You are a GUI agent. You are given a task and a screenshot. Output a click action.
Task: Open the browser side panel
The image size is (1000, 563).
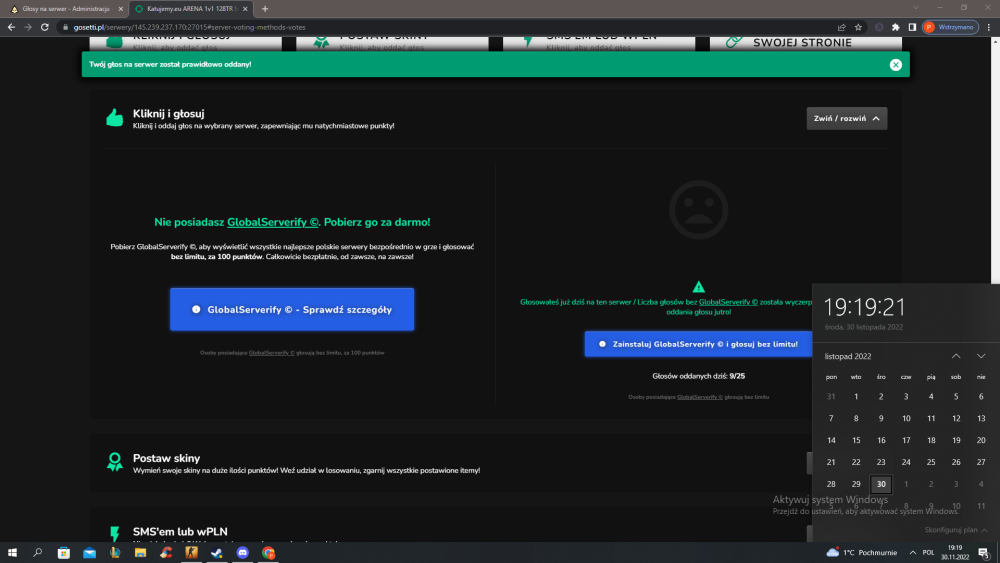912,27
